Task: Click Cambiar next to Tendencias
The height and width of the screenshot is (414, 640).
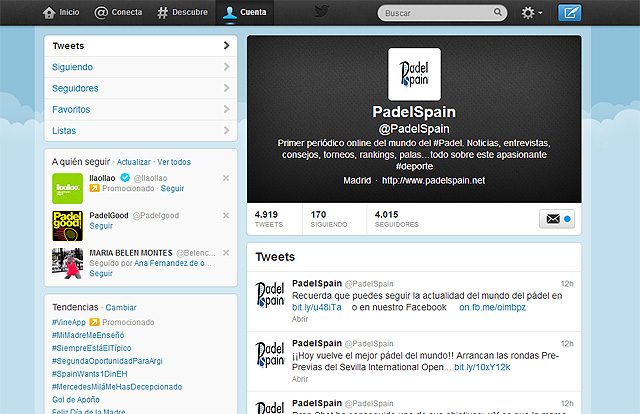Action: [121, 307]
